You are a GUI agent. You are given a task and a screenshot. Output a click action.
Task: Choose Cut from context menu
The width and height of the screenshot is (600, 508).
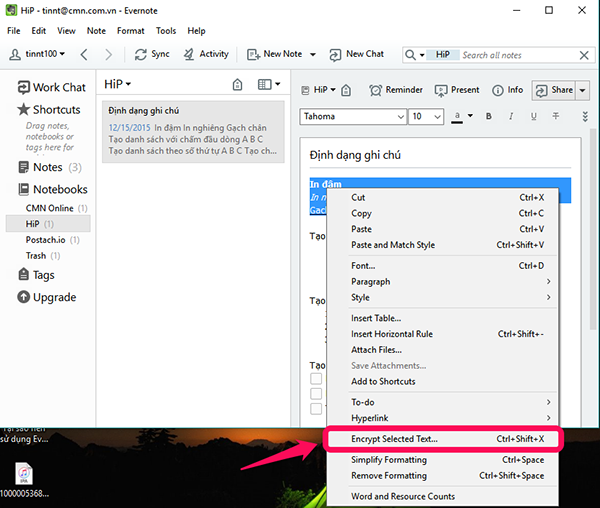tap(443, 197)
